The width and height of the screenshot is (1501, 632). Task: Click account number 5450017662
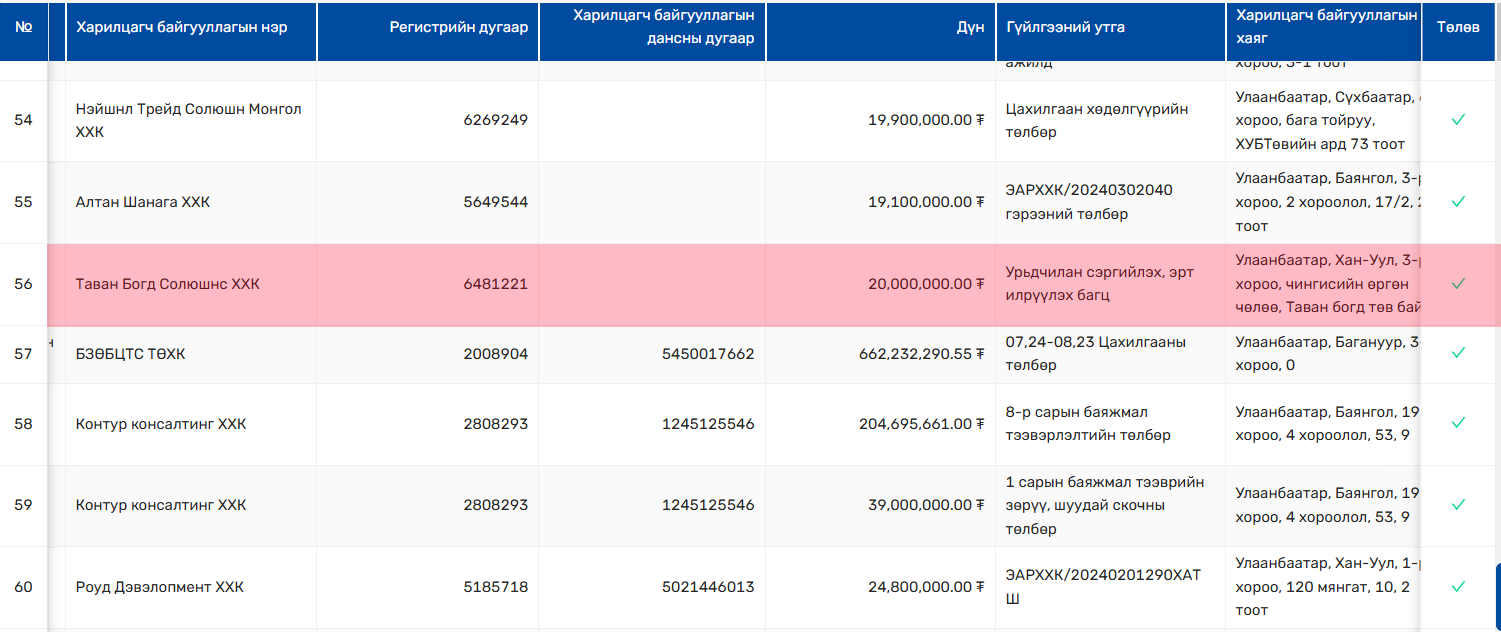click(x=708, y=353)
